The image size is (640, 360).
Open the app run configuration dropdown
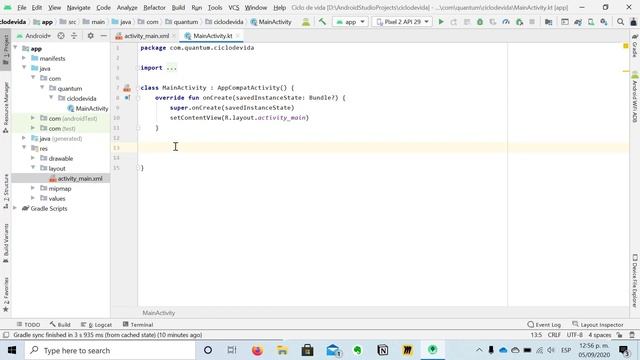(x=350, y=22)
